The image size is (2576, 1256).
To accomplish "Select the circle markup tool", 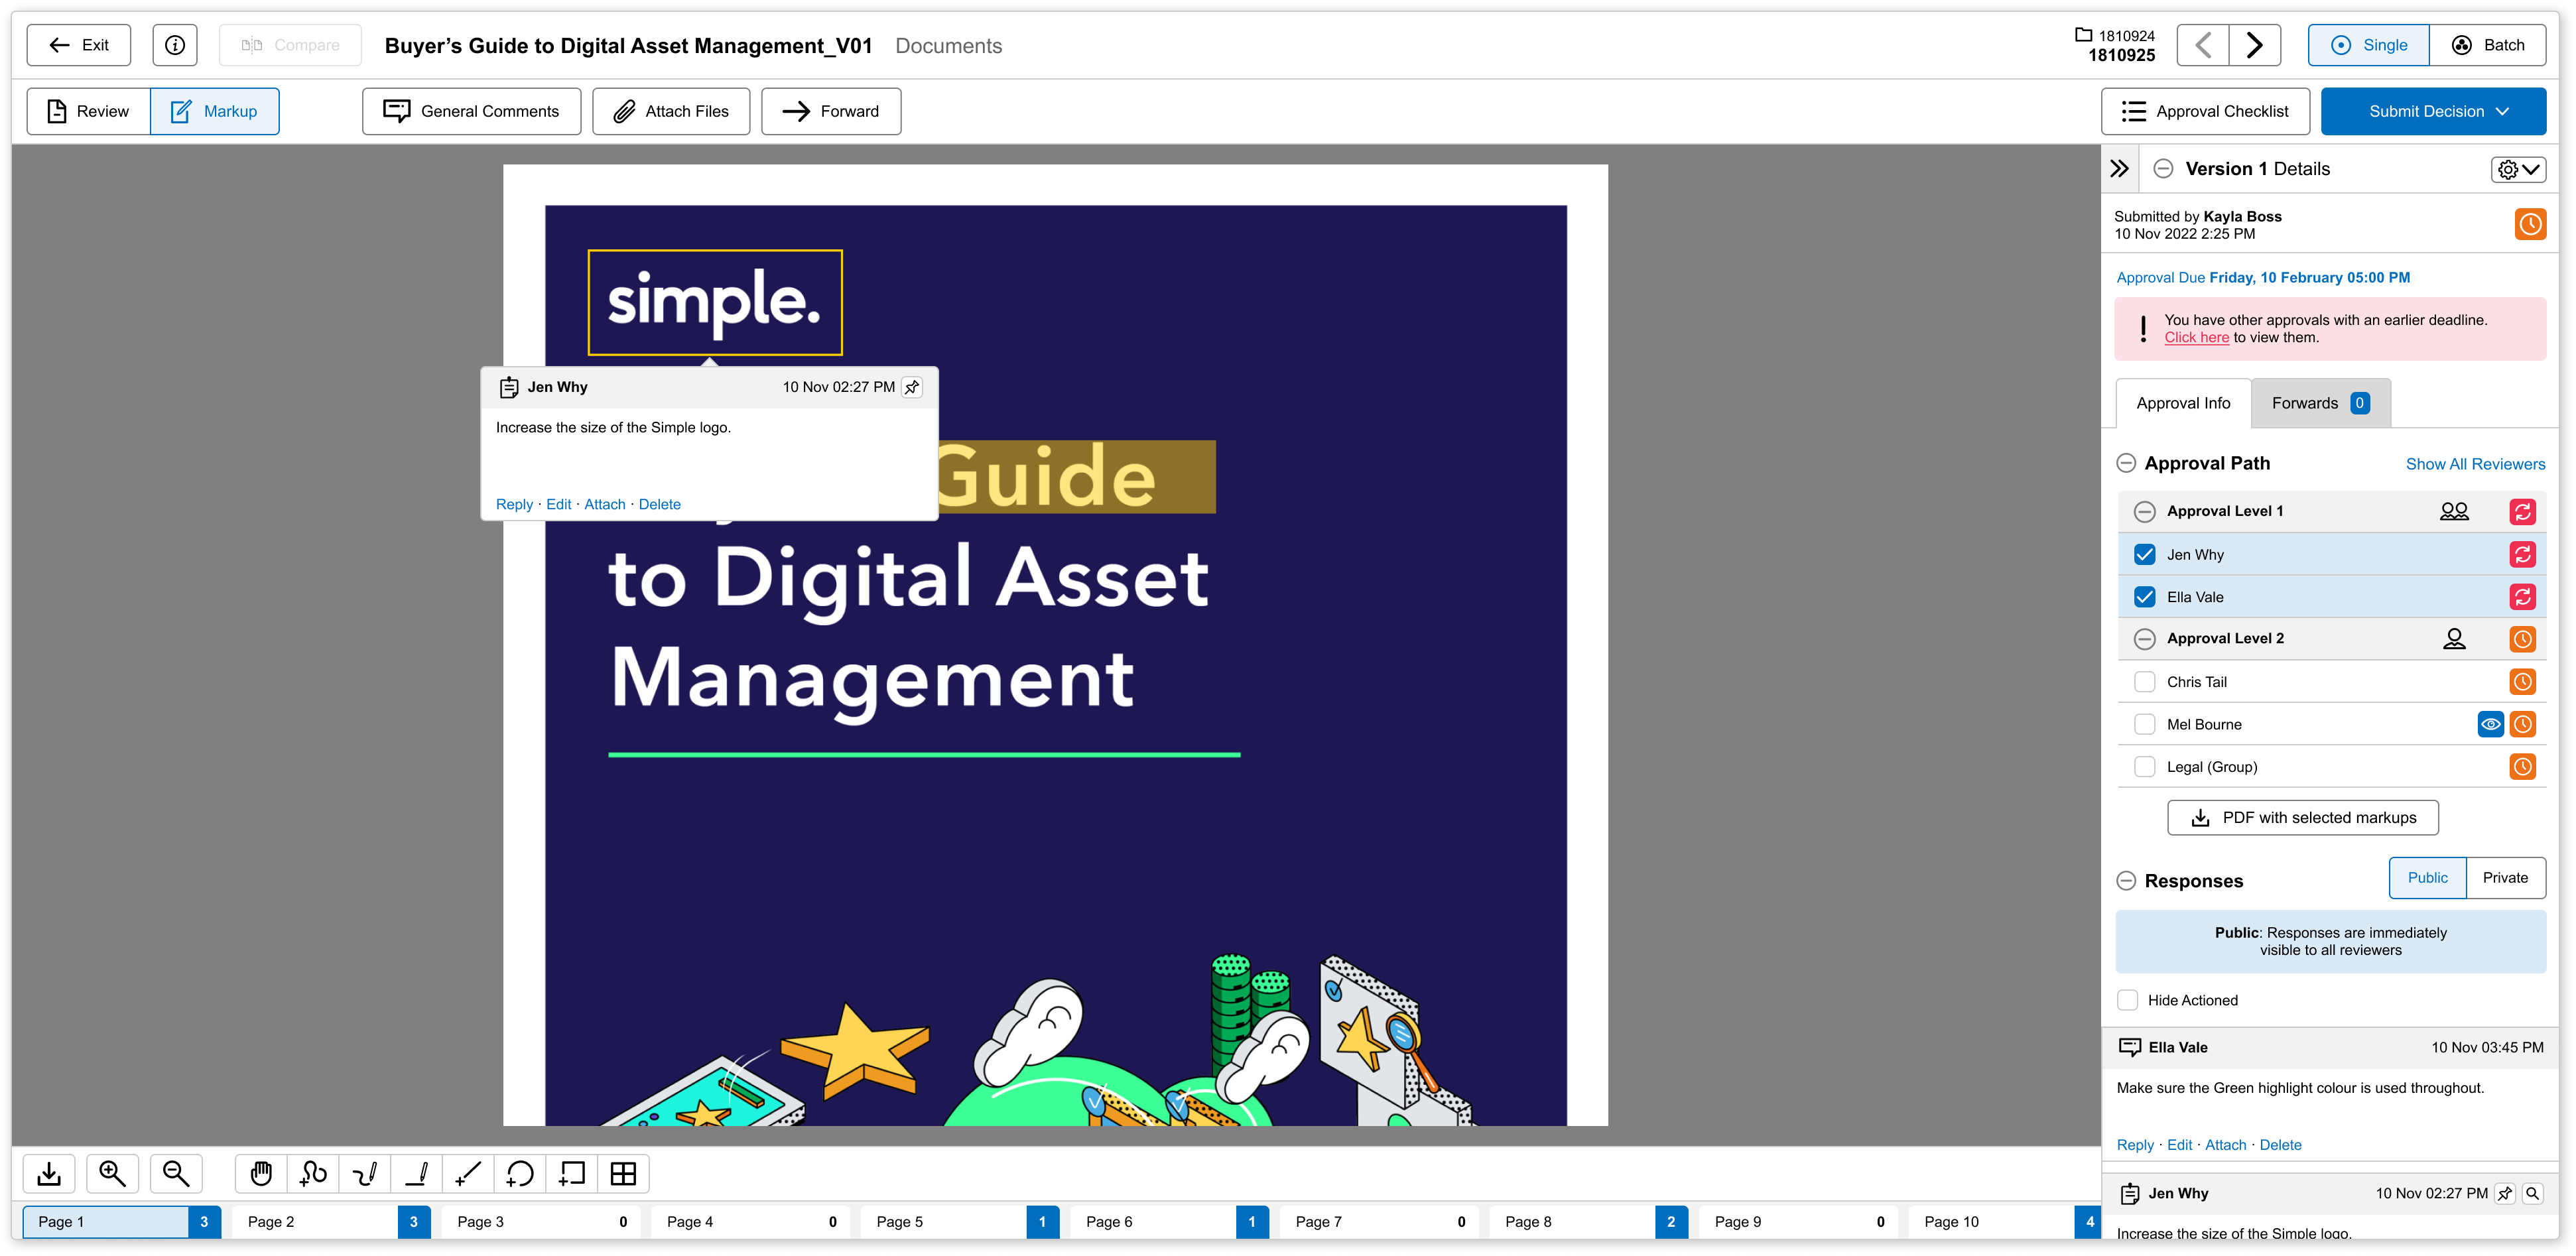I will [x=520, y=1173].
